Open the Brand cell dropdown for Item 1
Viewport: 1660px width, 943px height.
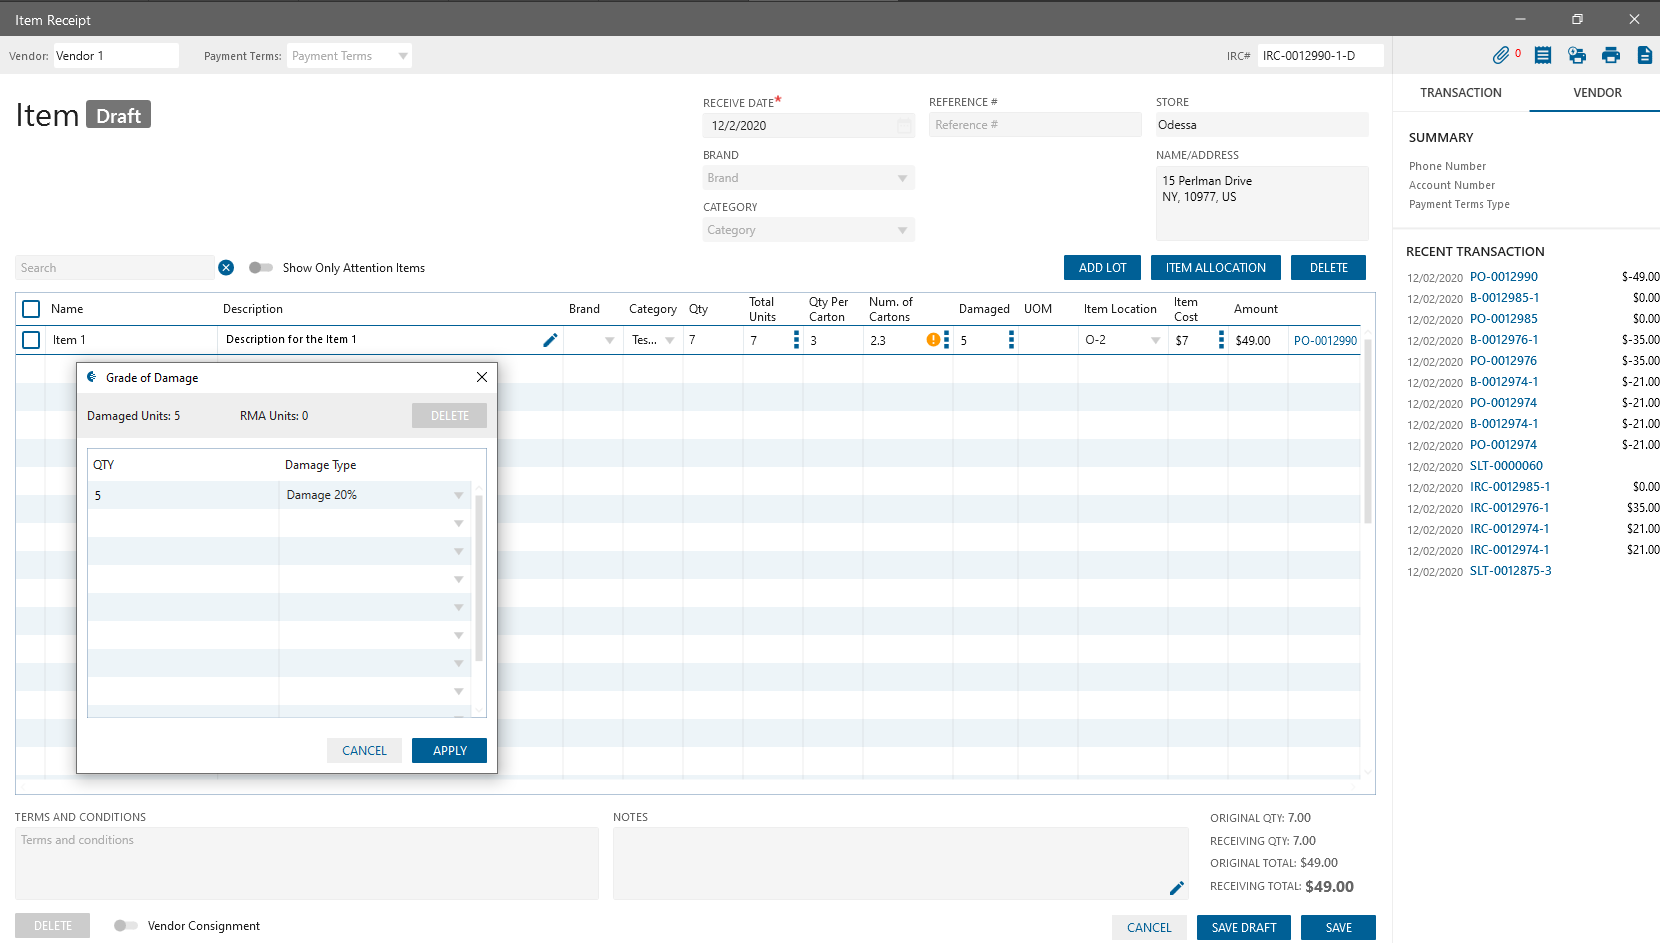pos(609,341)
